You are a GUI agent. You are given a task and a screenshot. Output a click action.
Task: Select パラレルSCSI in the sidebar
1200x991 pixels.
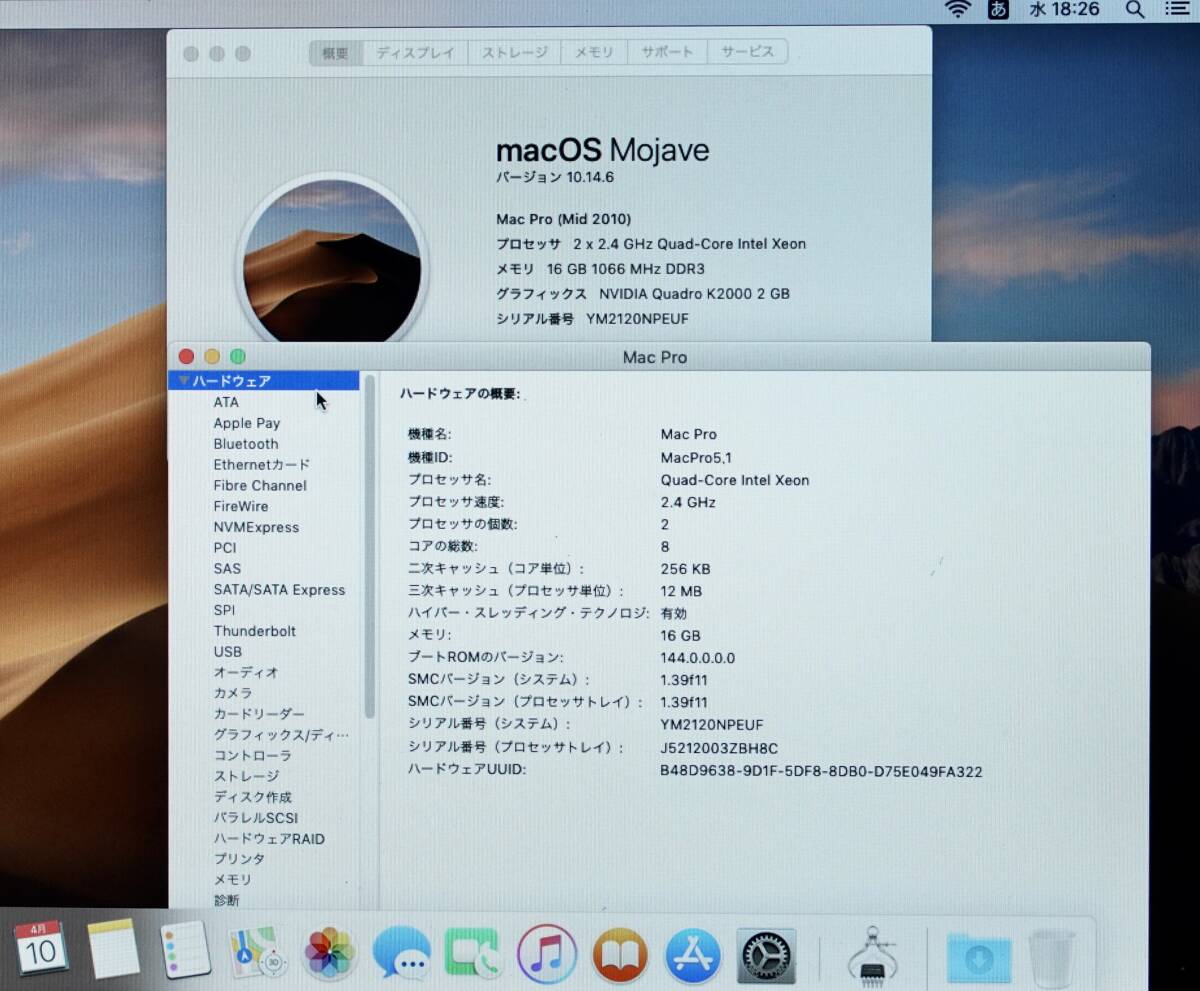click(x=256, y=818)
